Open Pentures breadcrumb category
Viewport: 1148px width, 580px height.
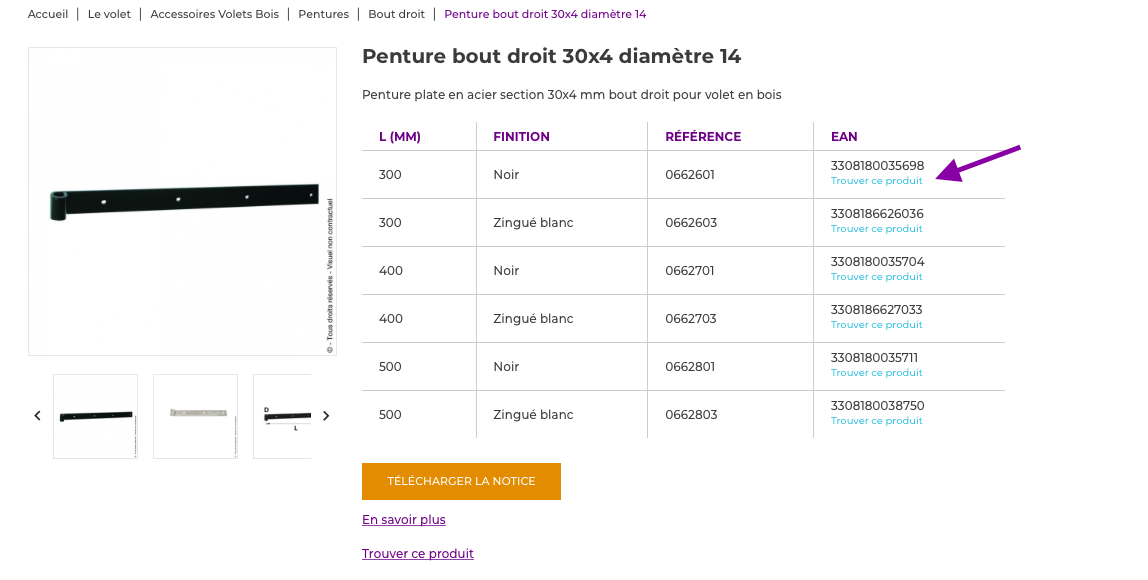323,14
